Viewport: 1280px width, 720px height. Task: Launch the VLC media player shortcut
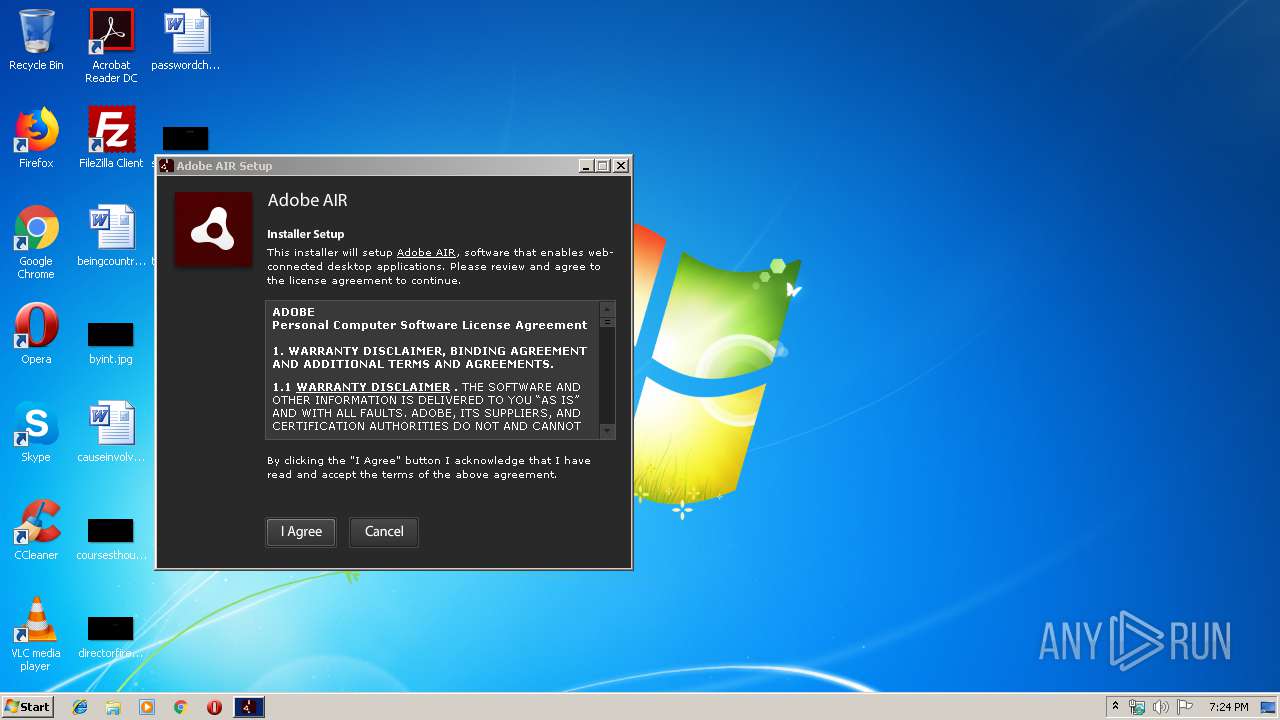click(x=36, y=634)
